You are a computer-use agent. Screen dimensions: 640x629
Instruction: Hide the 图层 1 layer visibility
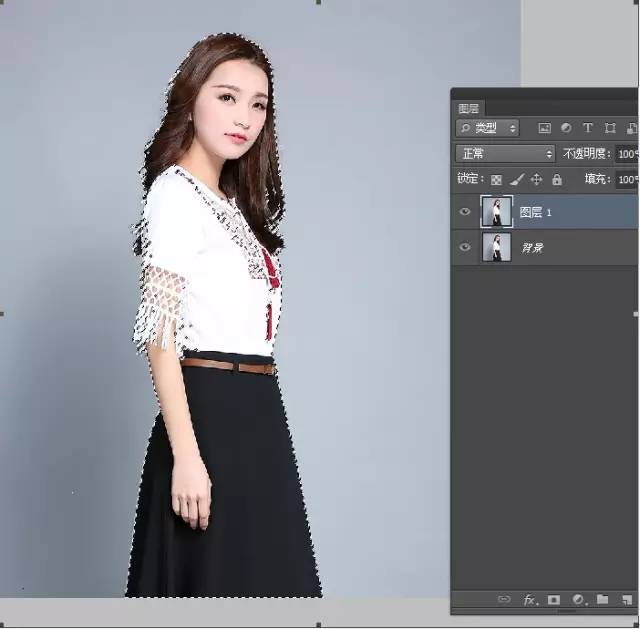click(465, 212)
